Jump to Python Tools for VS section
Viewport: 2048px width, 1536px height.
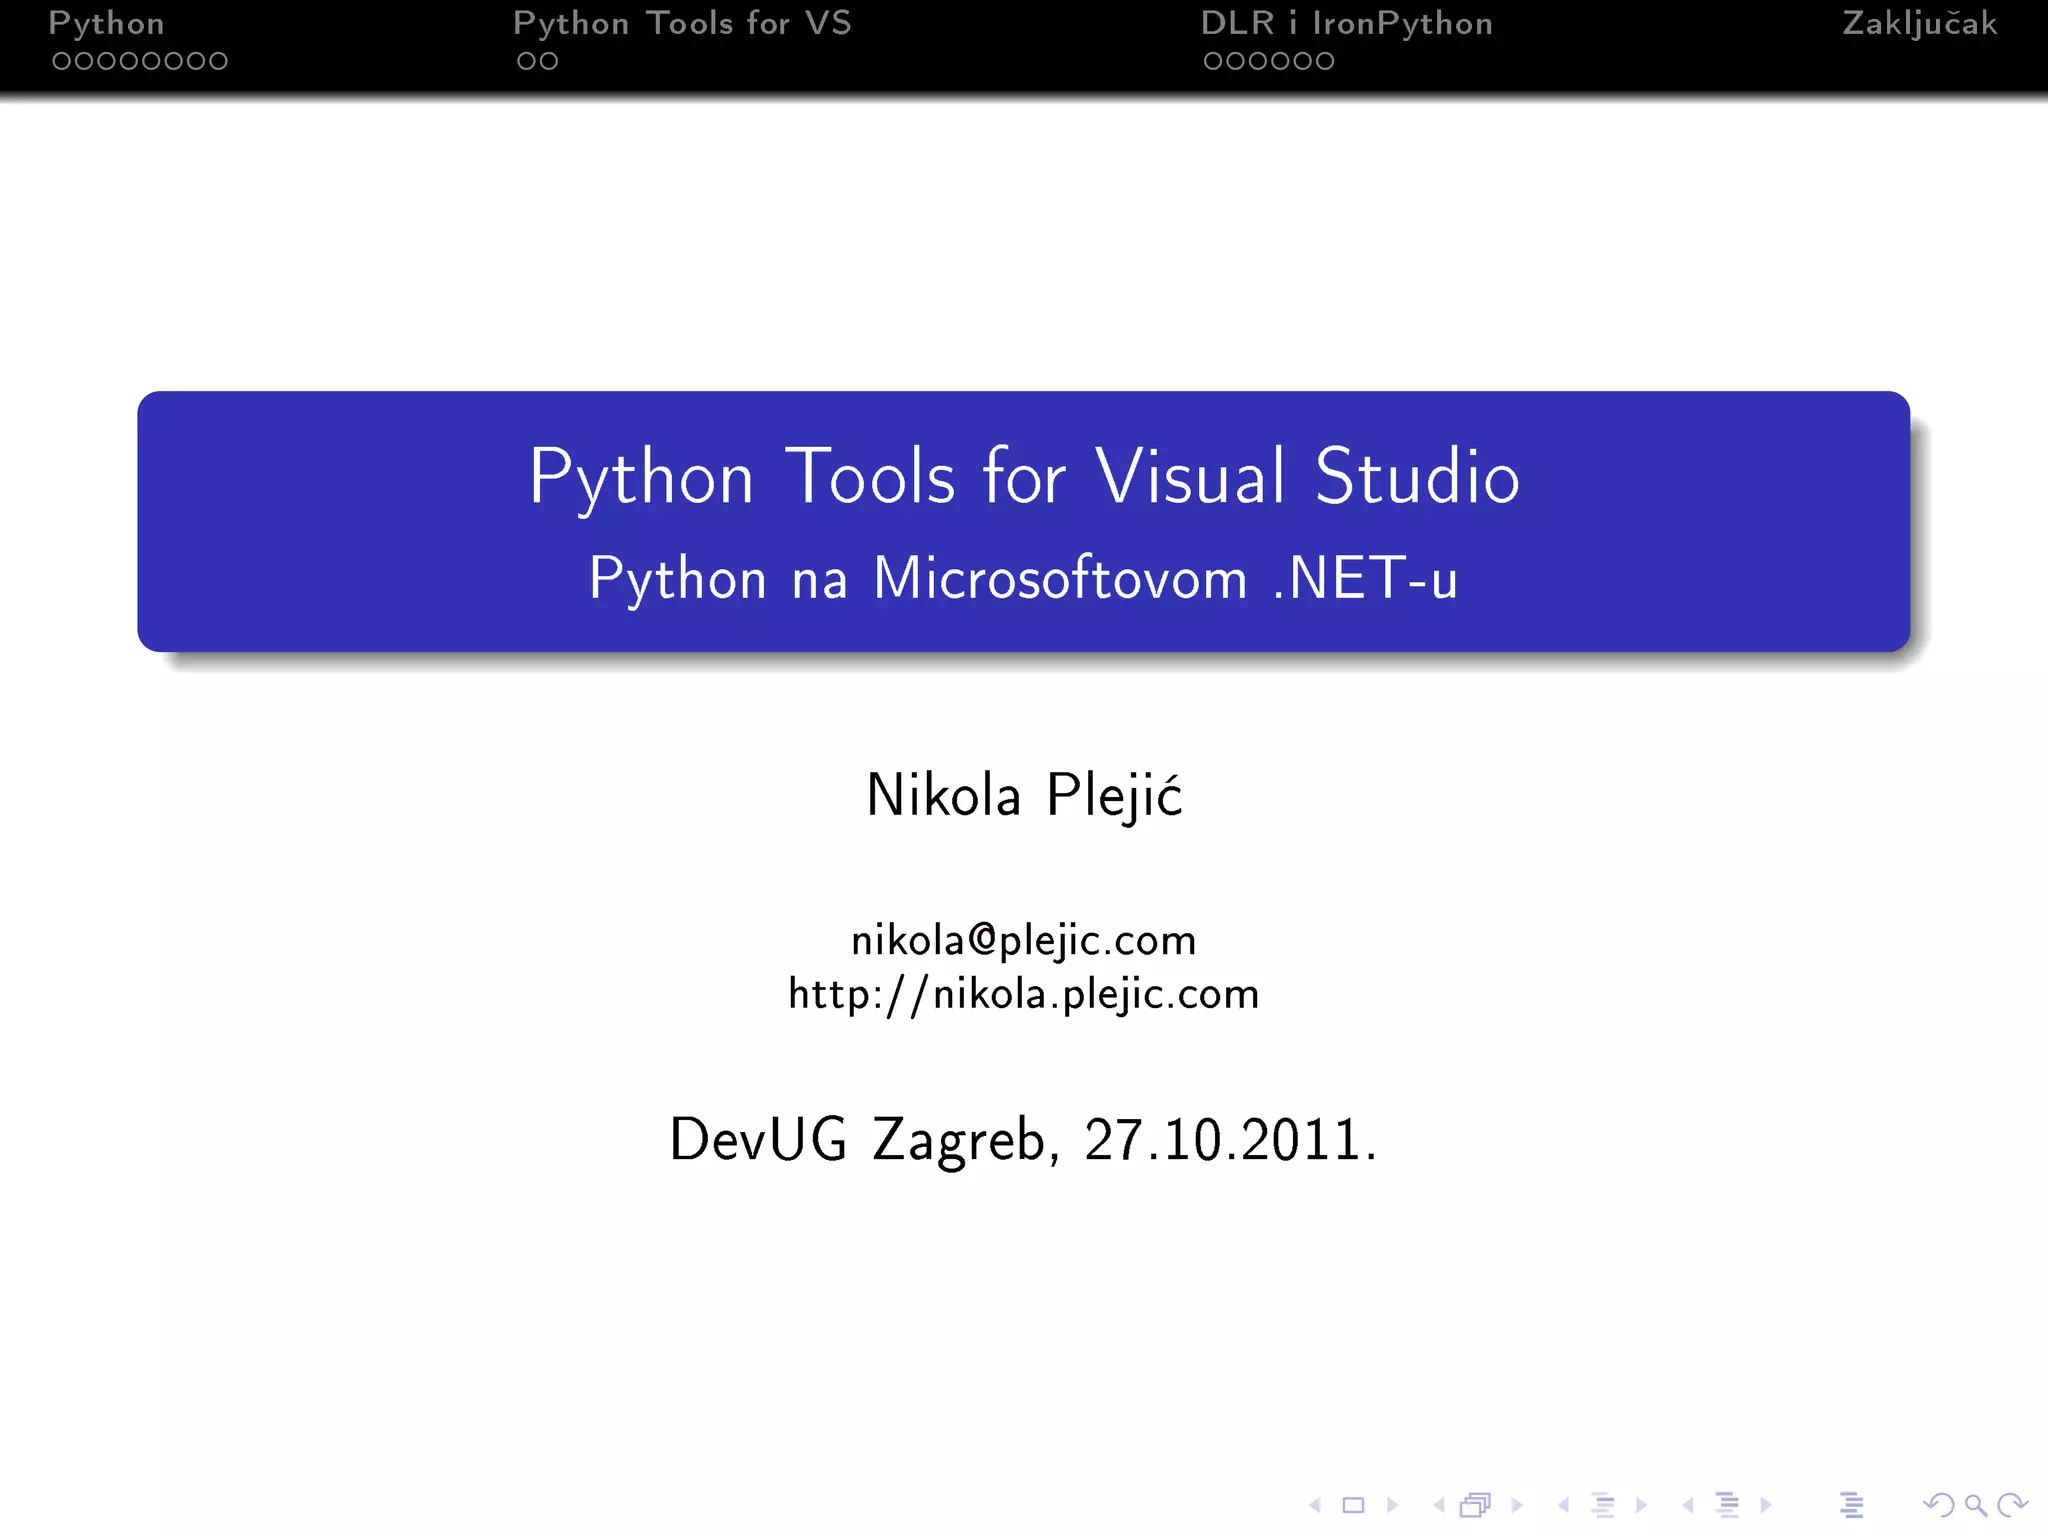pyautogui.click(x=682, y=24)
